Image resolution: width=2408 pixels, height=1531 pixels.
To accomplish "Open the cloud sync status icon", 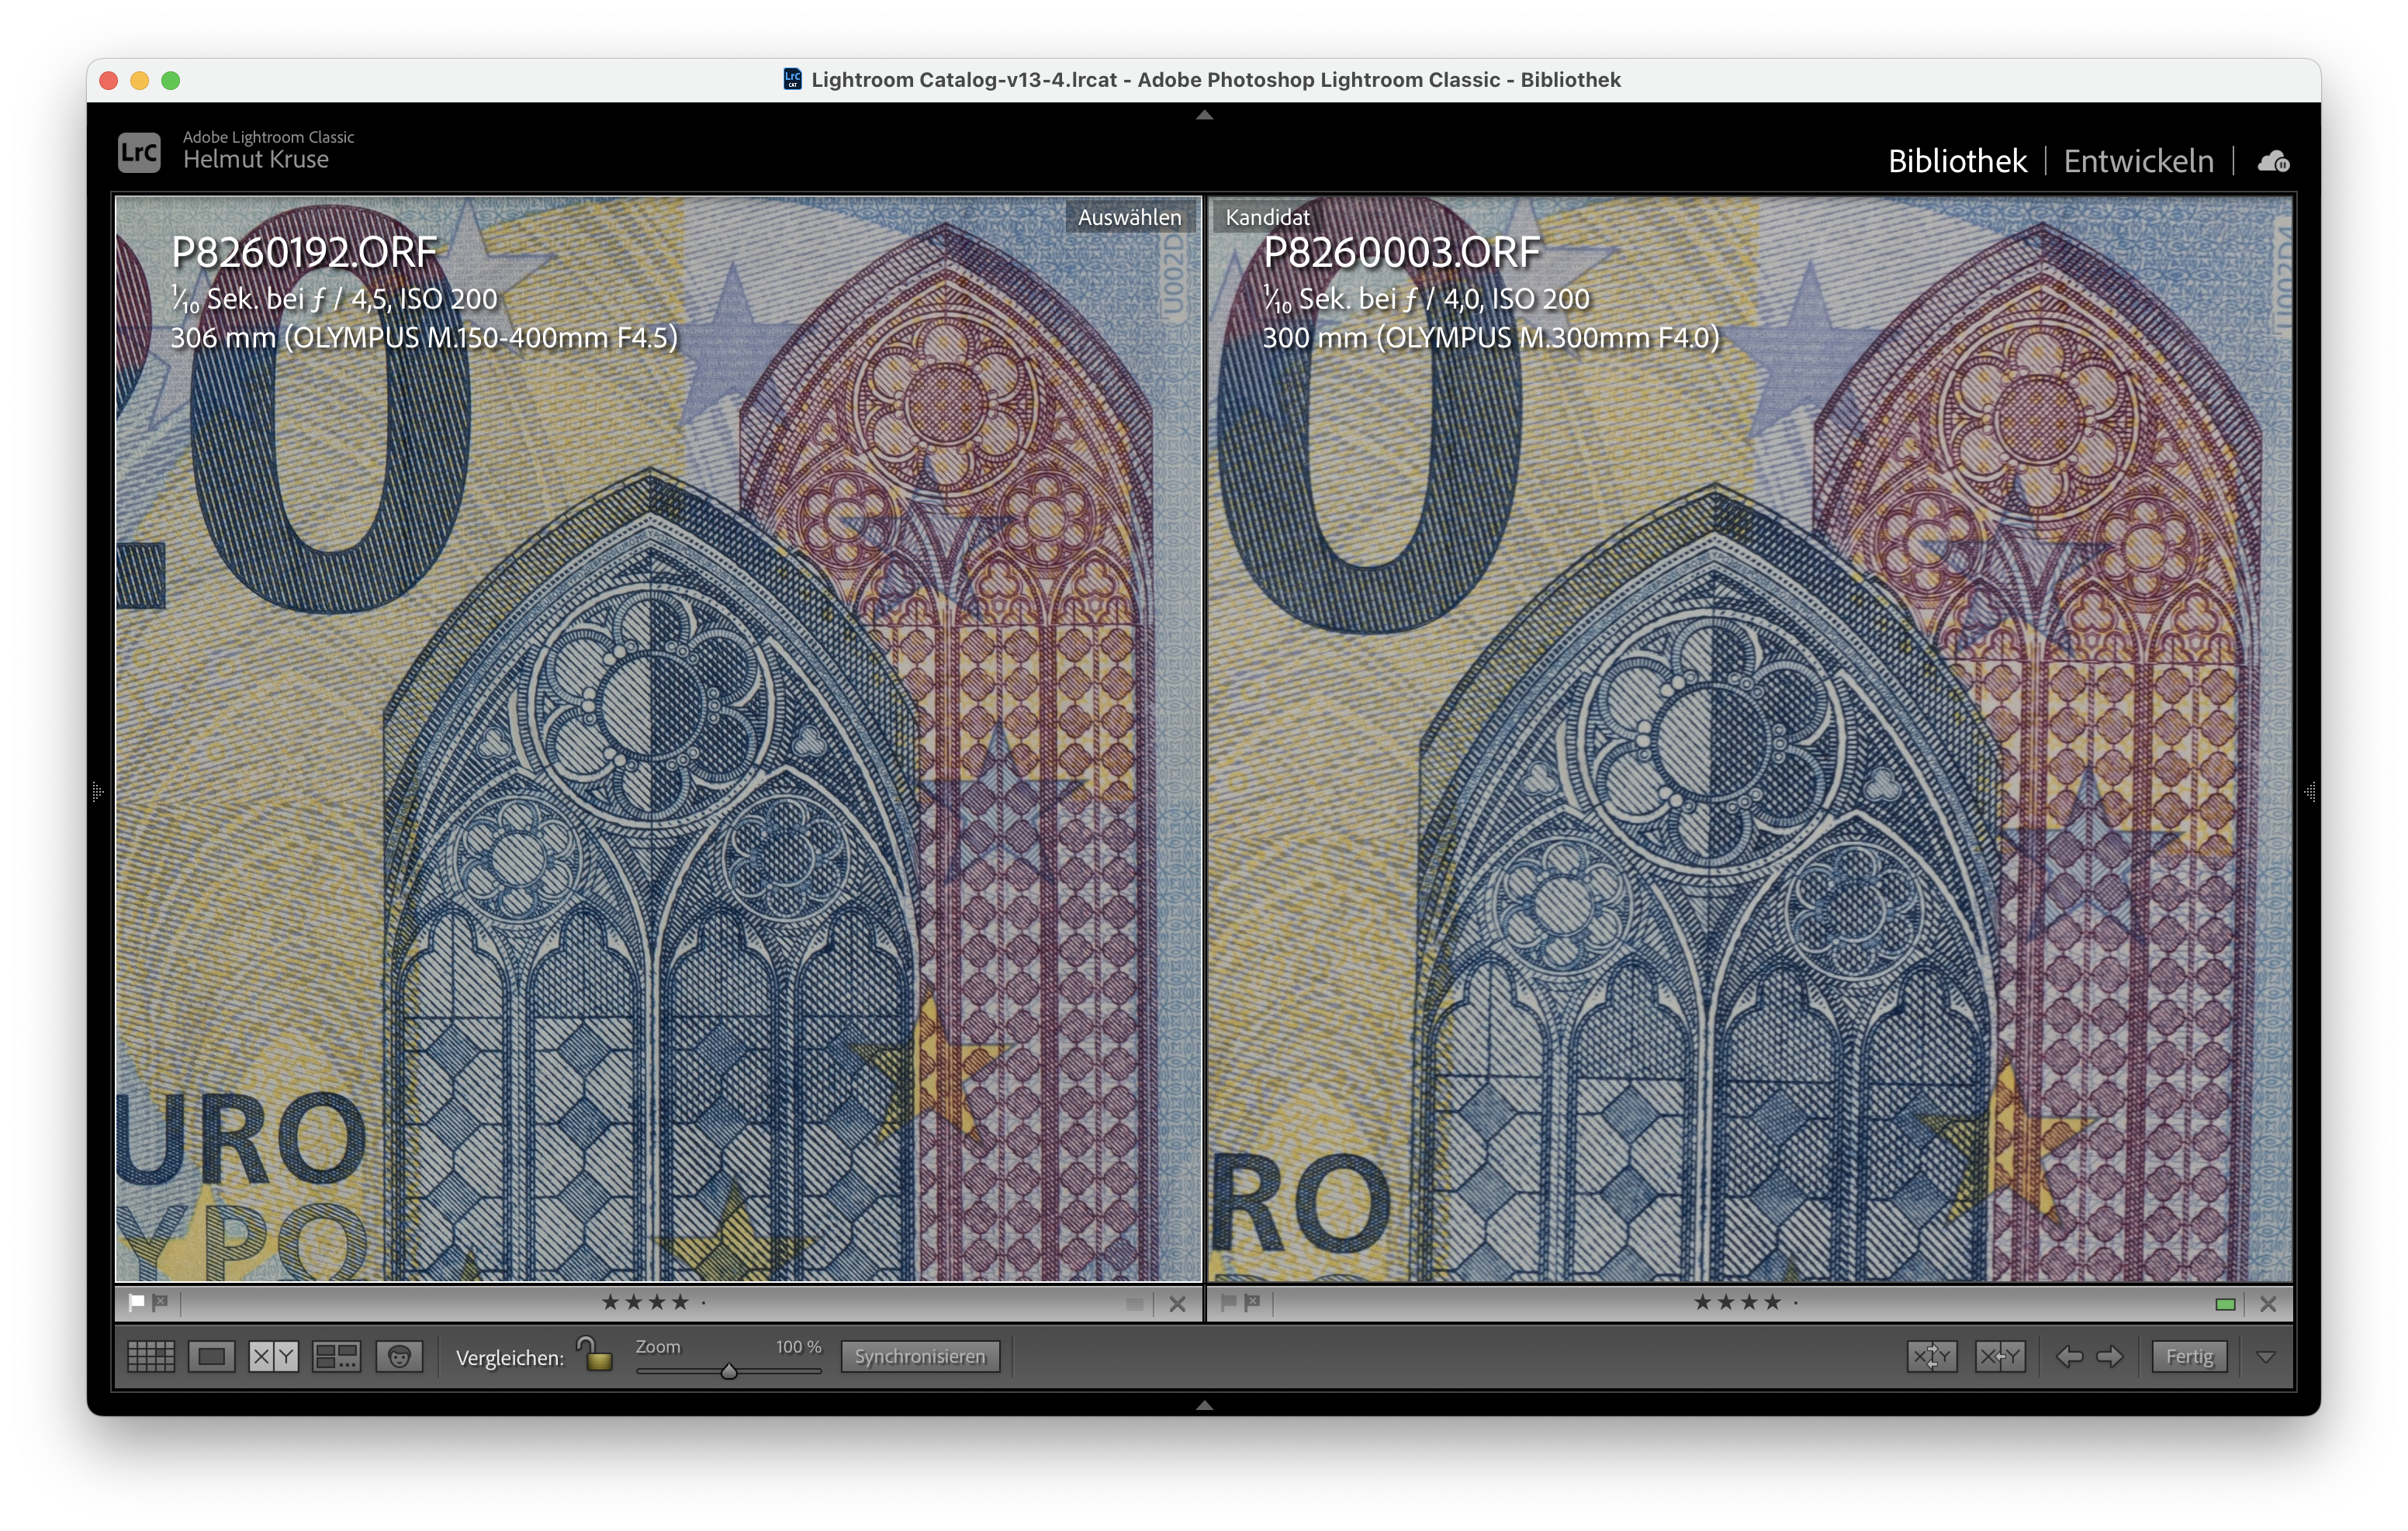I will pos(2273,161).
